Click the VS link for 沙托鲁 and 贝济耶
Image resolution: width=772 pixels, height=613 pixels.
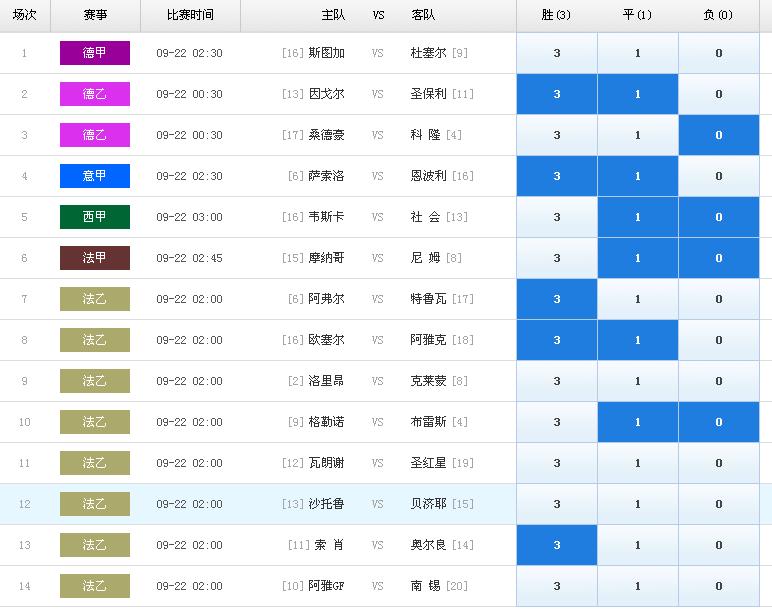[x=378, y=504]
